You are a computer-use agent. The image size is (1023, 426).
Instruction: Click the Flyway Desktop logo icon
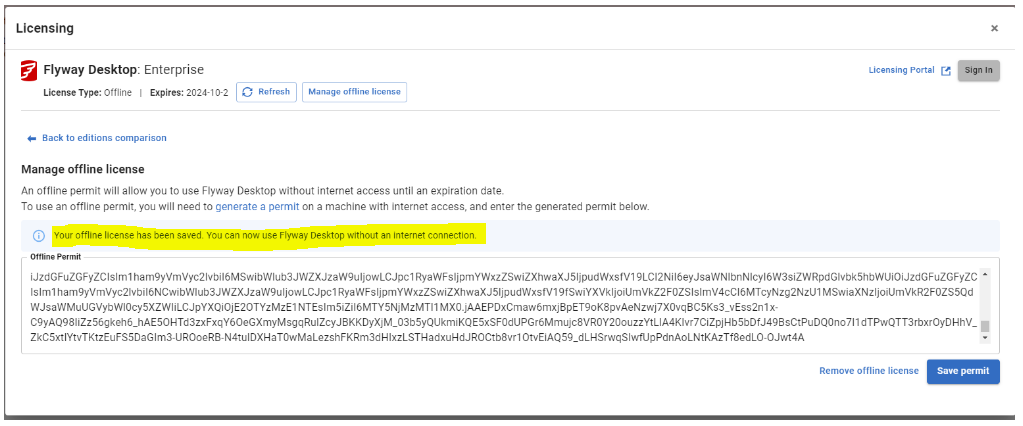pyautogui.click(x=28, y=70)
